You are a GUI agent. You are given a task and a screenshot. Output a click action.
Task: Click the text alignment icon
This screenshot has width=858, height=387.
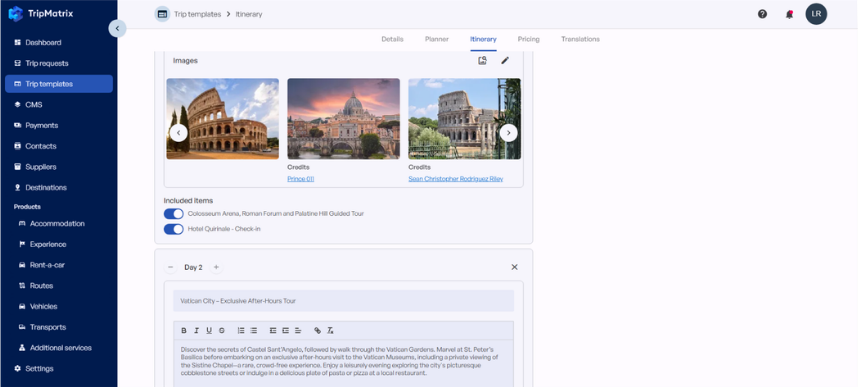[x=298, y=331]
